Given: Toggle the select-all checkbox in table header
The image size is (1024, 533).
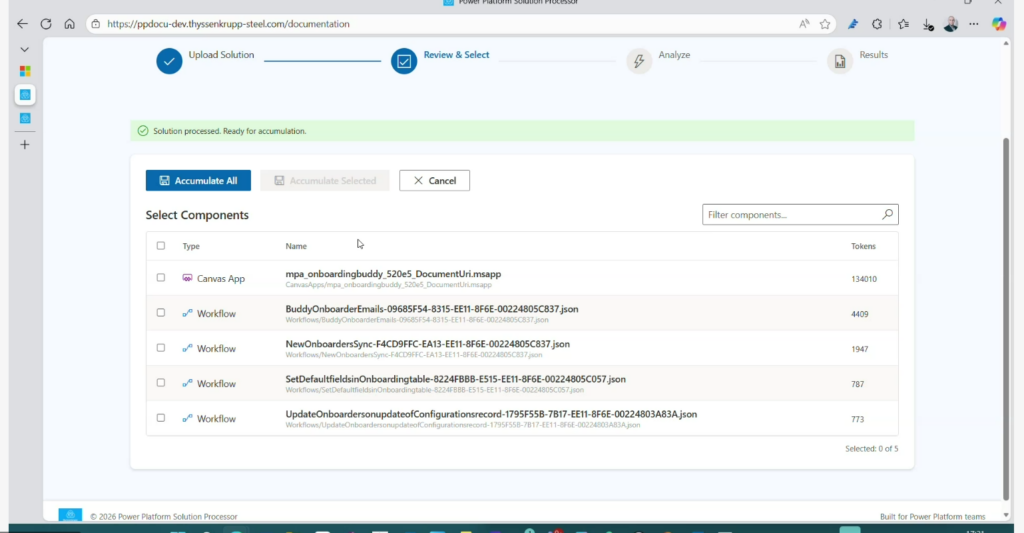Looking at the screenshot, I should tap(161, 245).
